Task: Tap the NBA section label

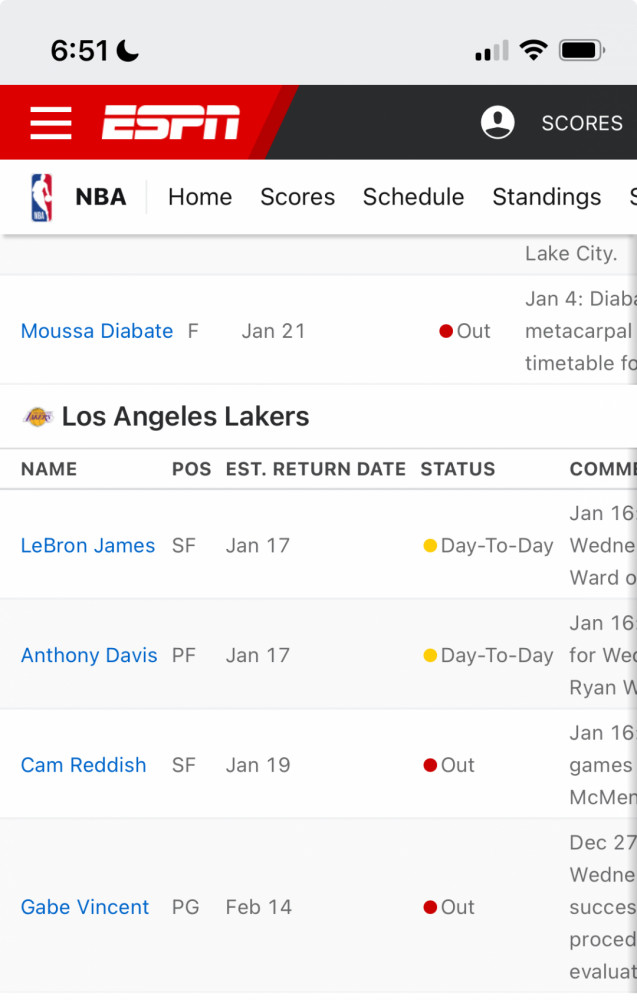Action: [x=101, y=197]
